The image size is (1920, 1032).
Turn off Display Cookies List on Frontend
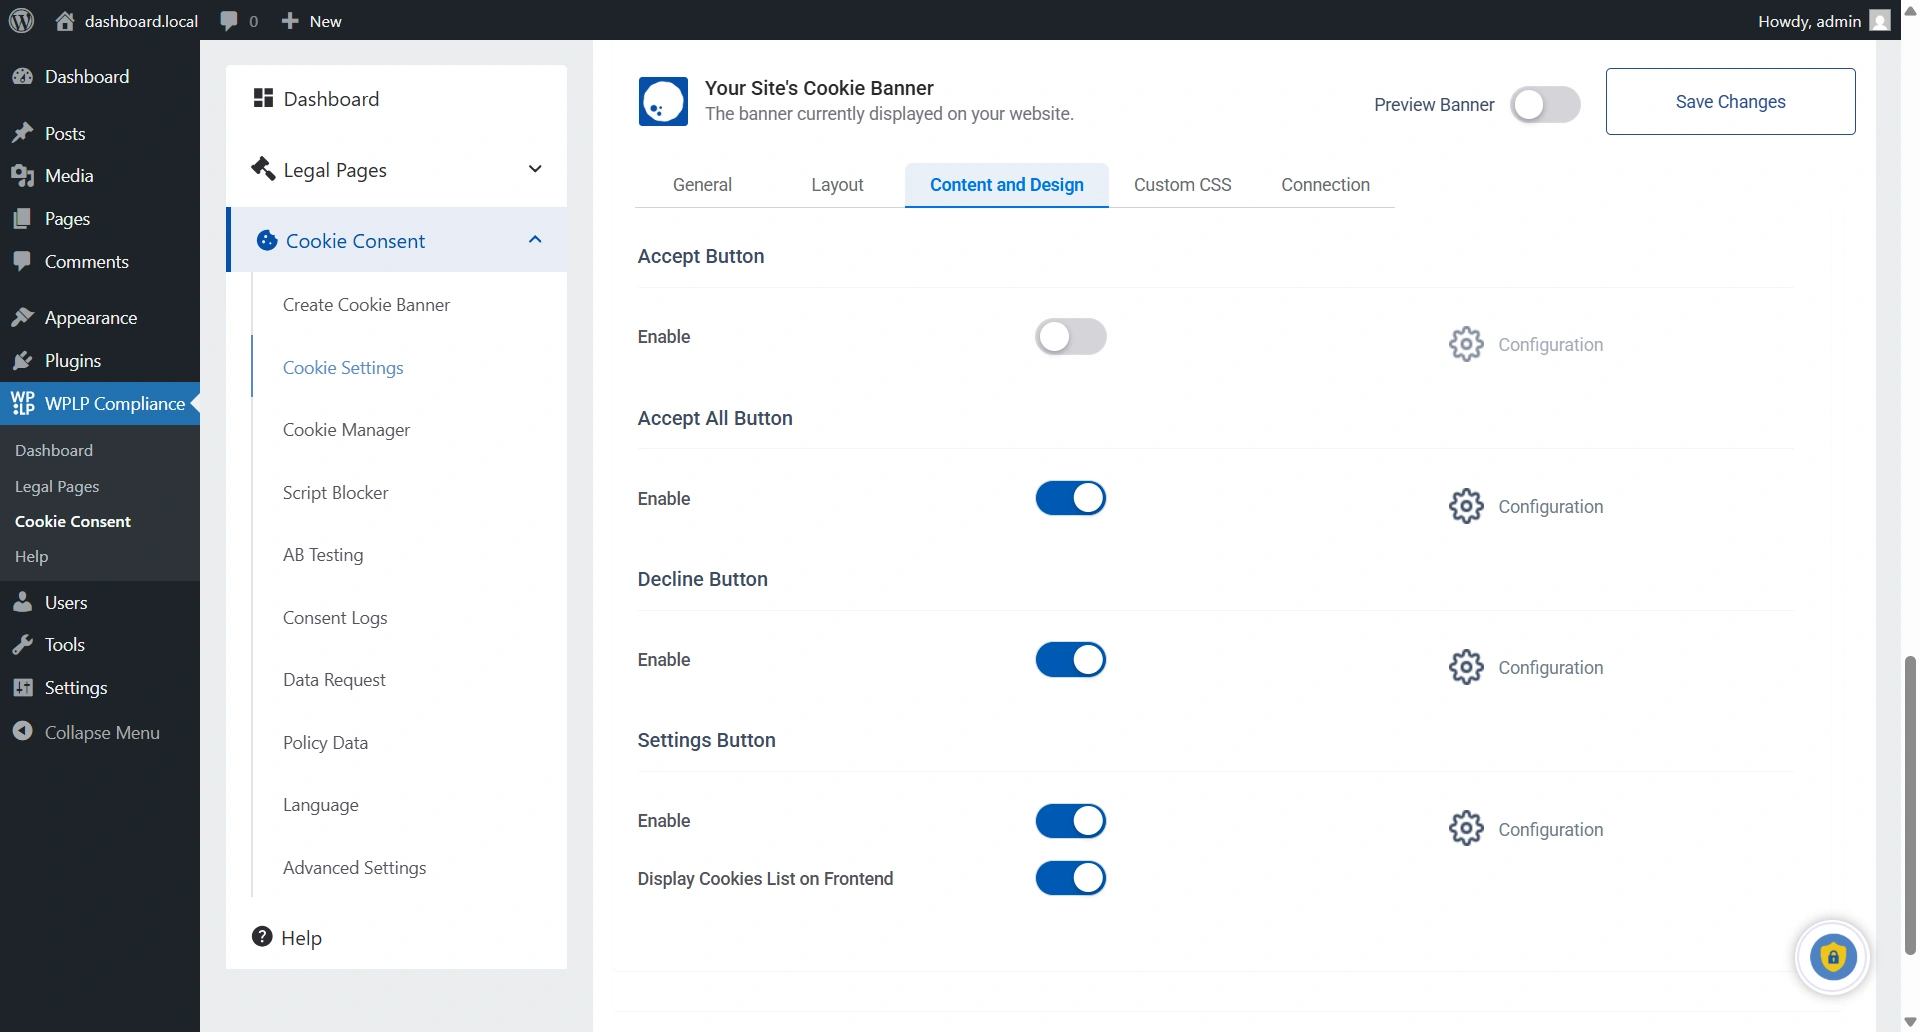1070,878
